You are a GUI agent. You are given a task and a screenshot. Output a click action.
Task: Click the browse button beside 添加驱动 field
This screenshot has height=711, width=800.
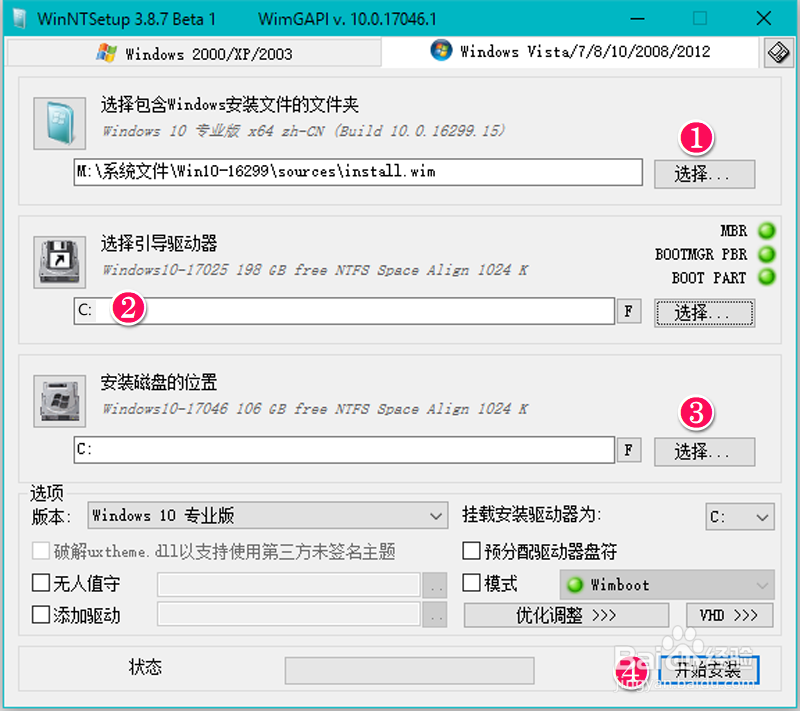pos(435,615)
